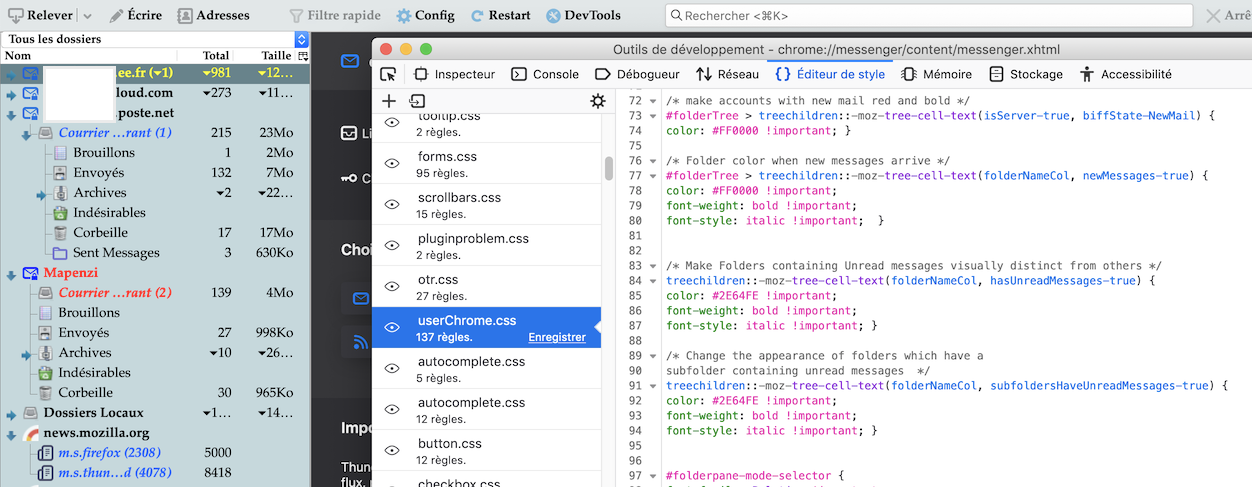Create a new style sheet with plus icon
The width and height of the screenshot is (1252, 487).
pos(389,101)
